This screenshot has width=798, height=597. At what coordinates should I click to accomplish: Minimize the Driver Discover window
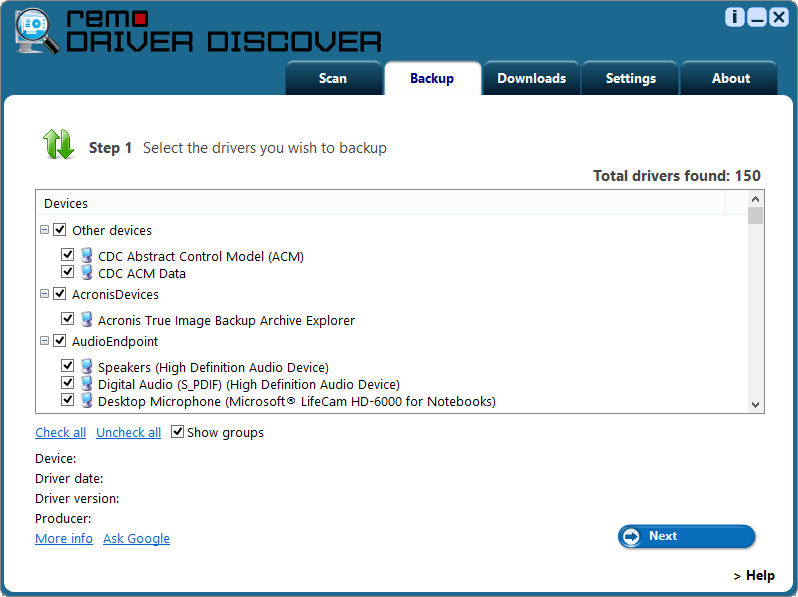tap(756, 17)
